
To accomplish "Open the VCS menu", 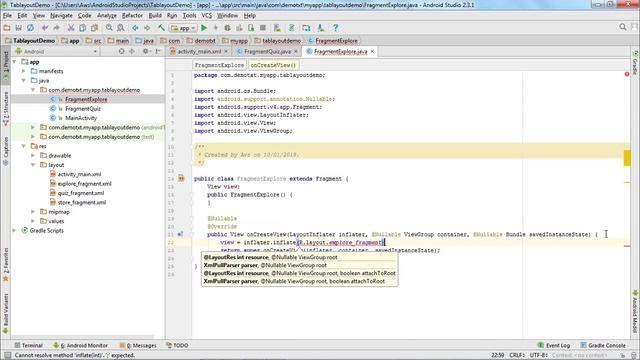I will point(207,16).
